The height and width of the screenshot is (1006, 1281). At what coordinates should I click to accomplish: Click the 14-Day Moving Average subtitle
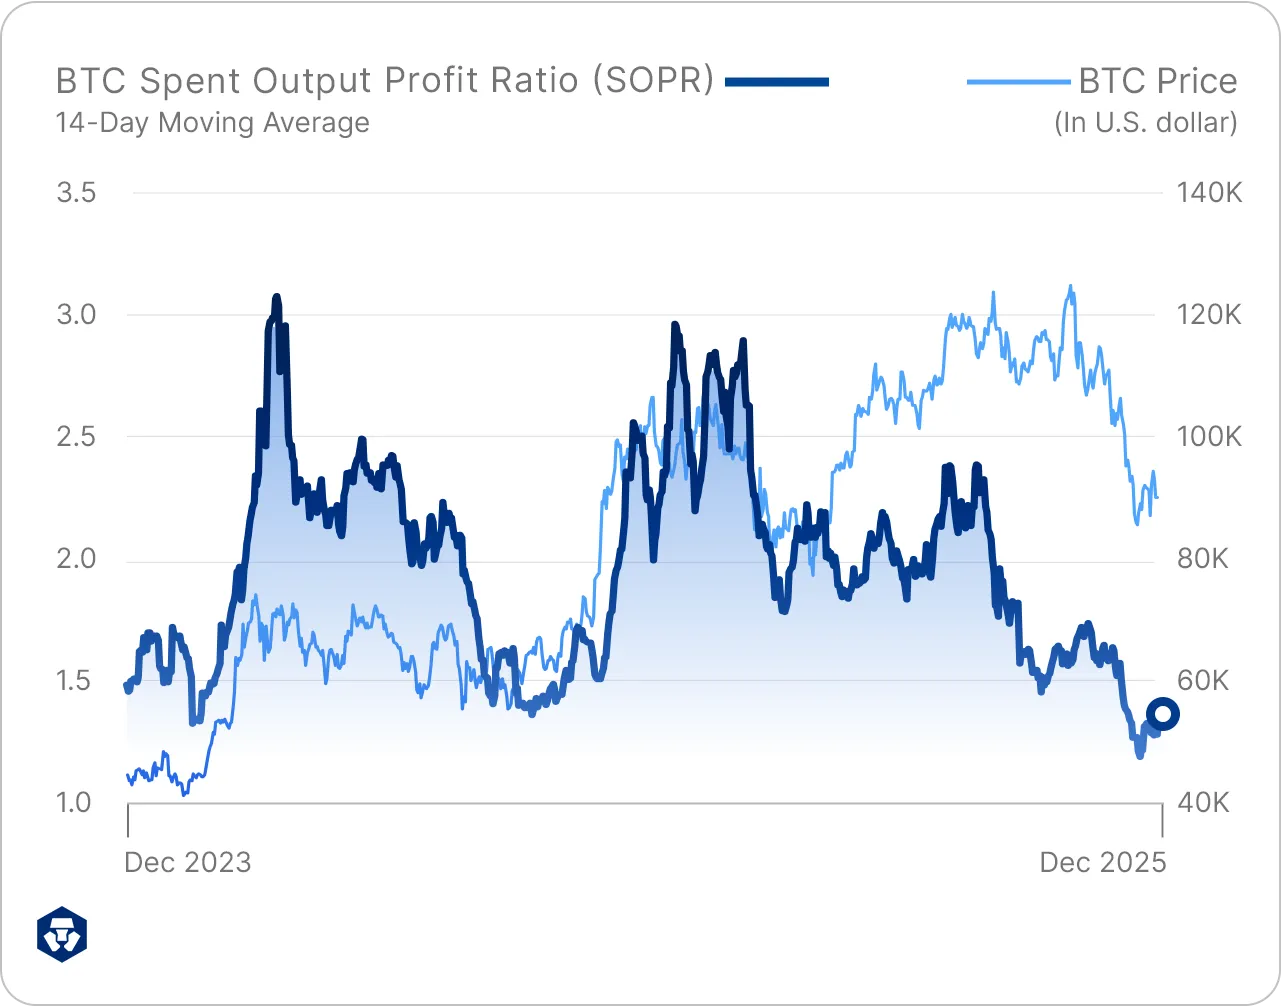[213, 123]
